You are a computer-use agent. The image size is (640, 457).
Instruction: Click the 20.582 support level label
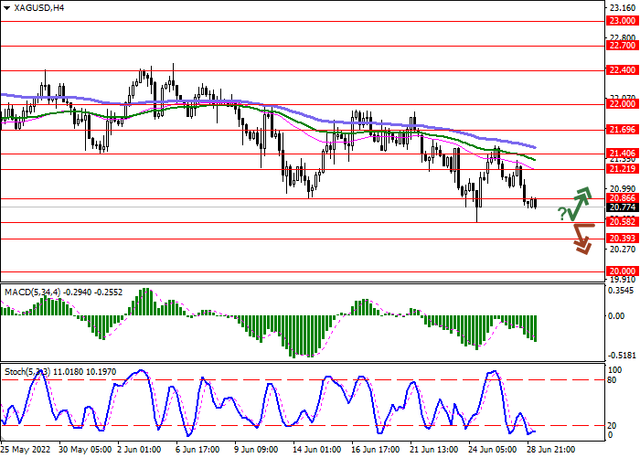[621, 222]
